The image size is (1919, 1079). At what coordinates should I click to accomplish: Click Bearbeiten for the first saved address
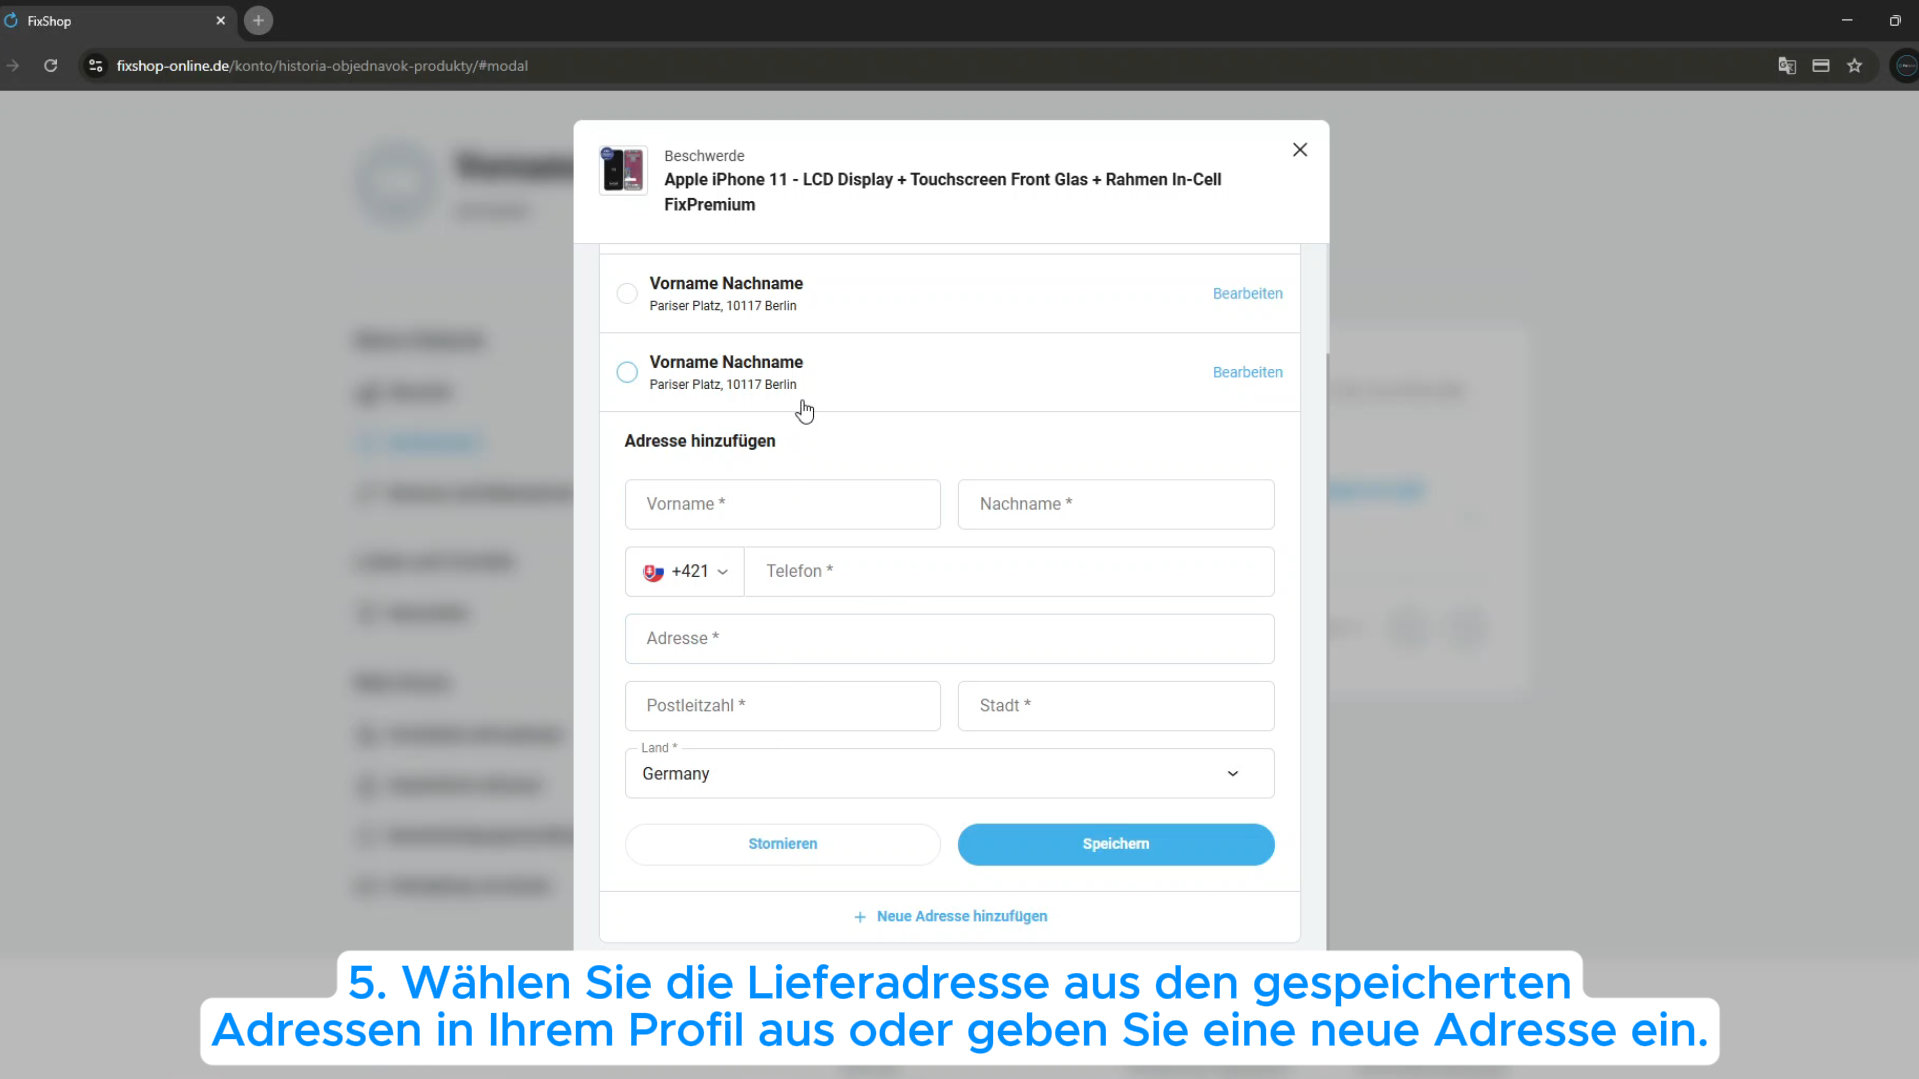click(1247, 294)
